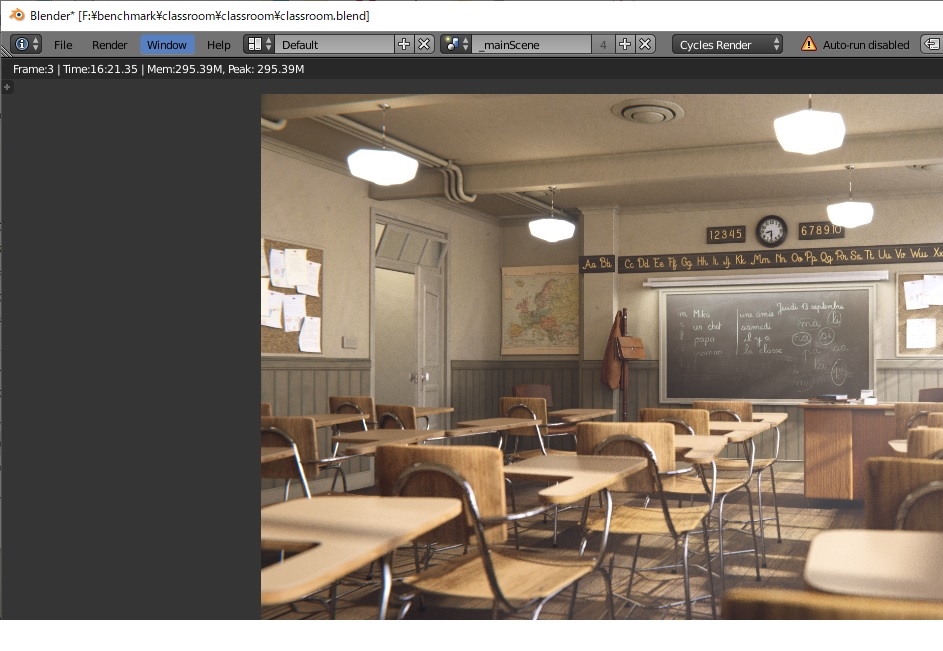The image size is (943, 651).
Task: Click the Auto-run disabled label
Action: (x=866, y=45)
